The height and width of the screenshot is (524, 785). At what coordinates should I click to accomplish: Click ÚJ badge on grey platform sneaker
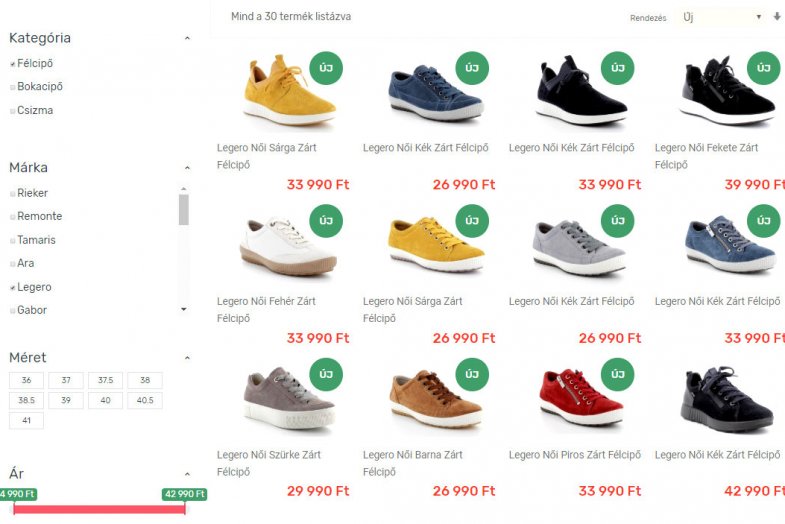pos(326,374)
